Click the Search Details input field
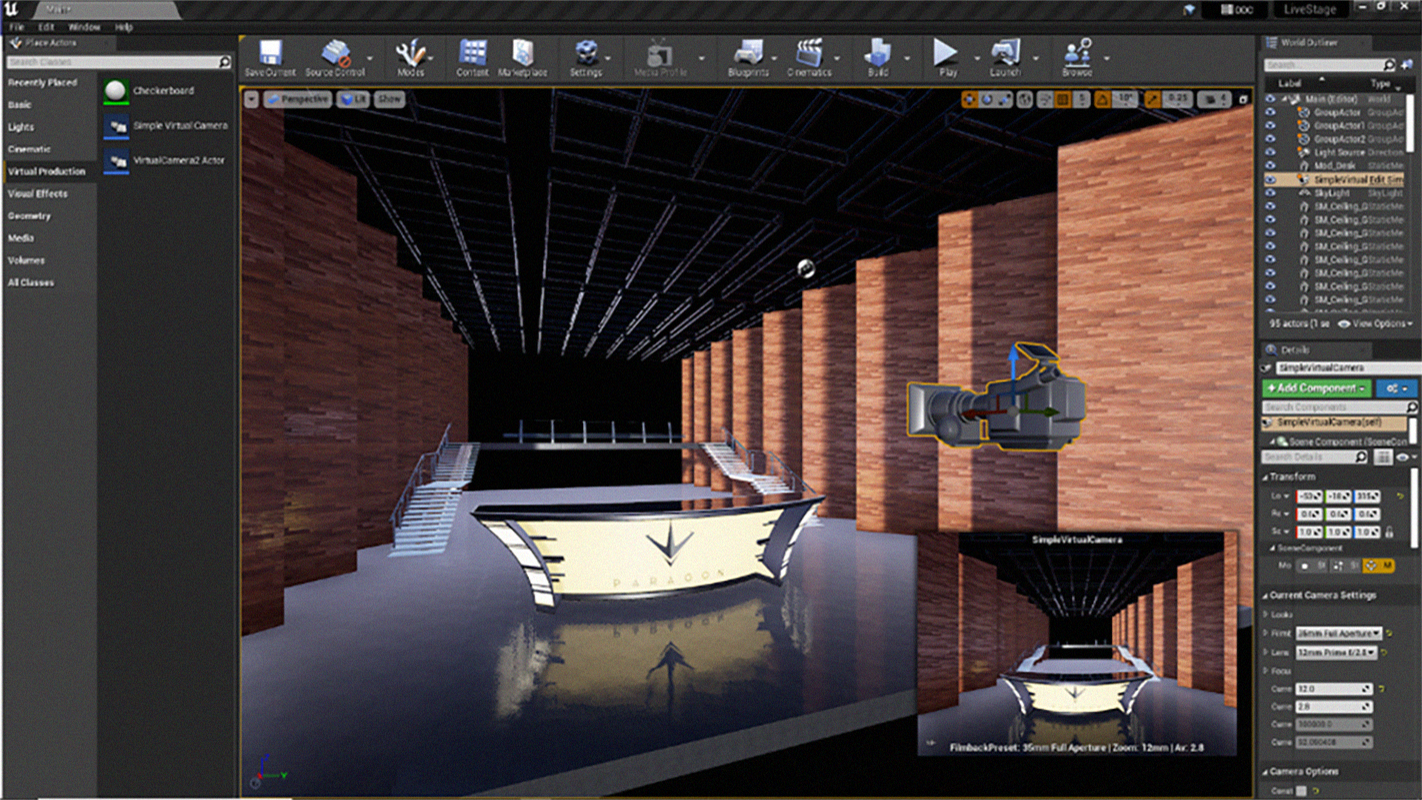Viewport: 1422px width, 800px height. [x=1316, y=457]
